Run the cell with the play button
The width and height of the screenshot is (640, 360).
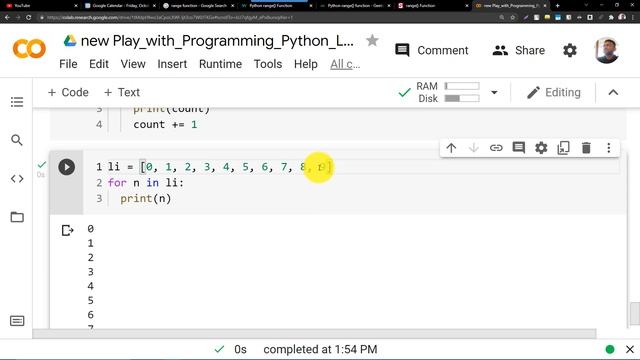click(x=67, y=167)
